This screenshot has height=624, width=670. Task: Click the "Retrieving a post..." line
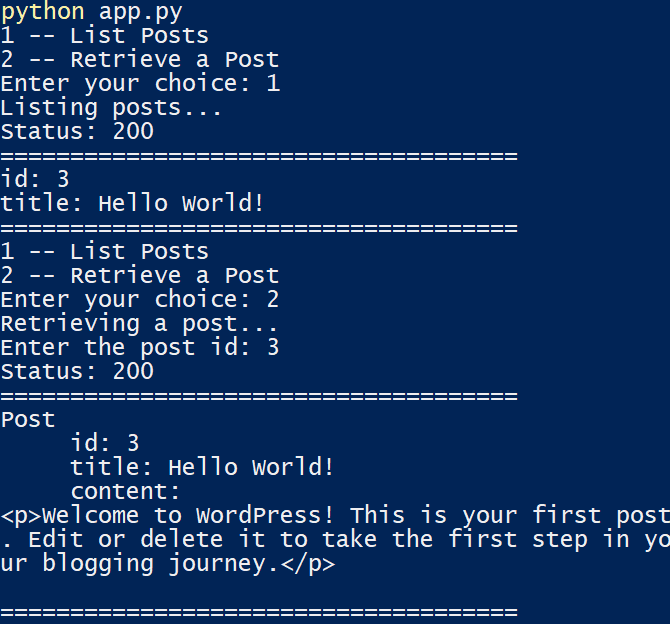pos(139,323)
